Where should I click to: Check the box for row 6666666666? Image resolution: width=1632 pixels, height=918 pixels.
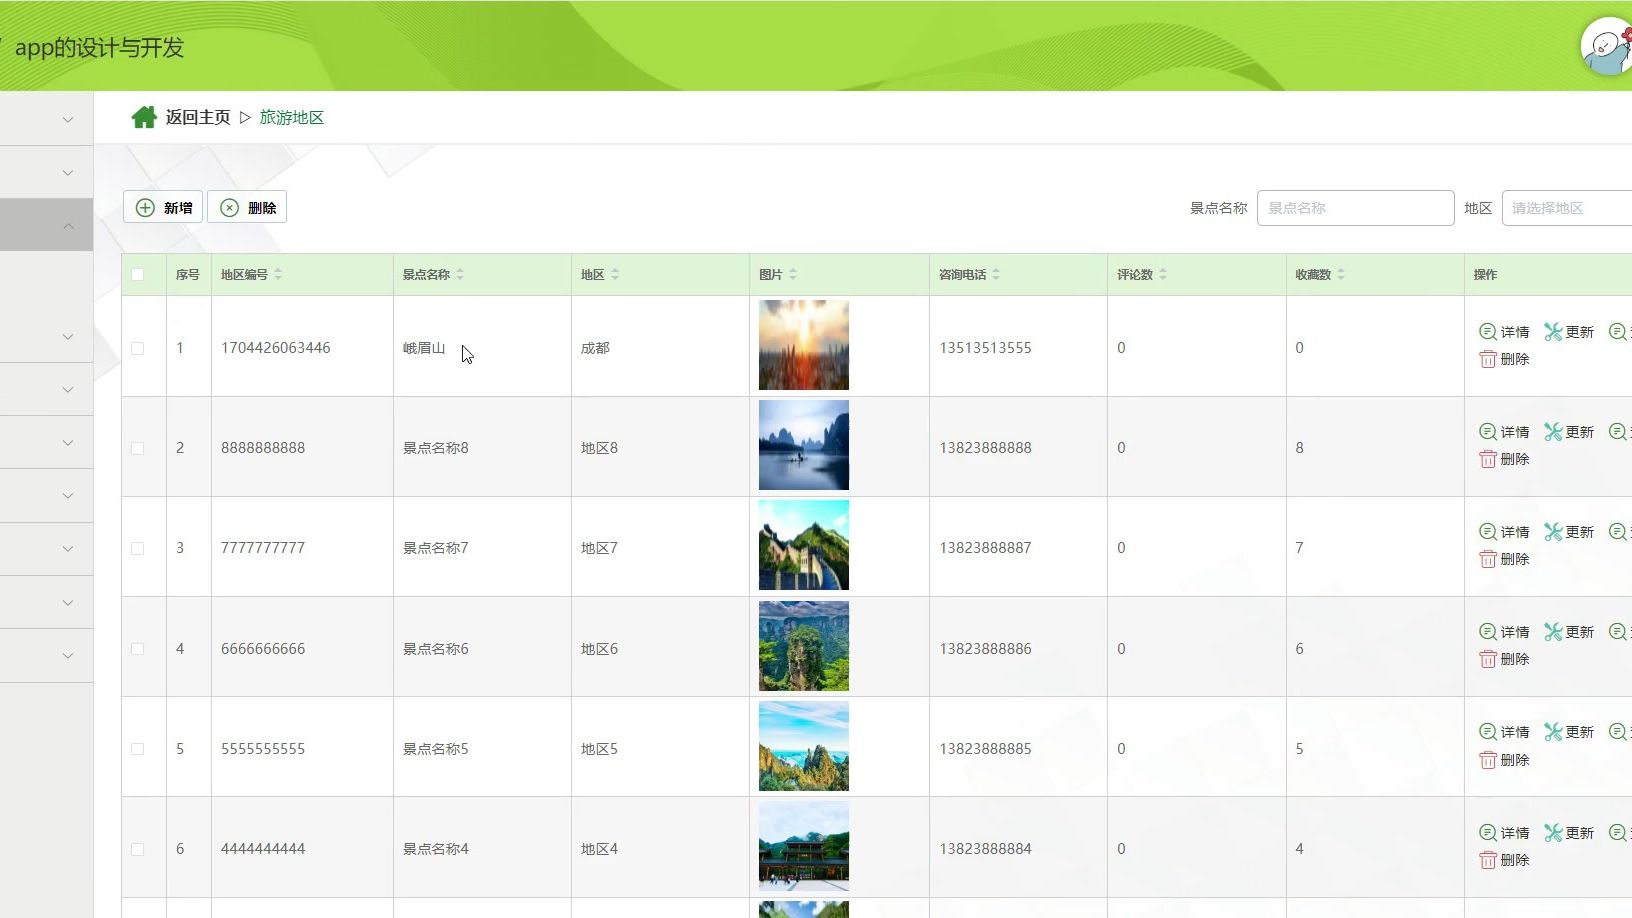[138, 649]
